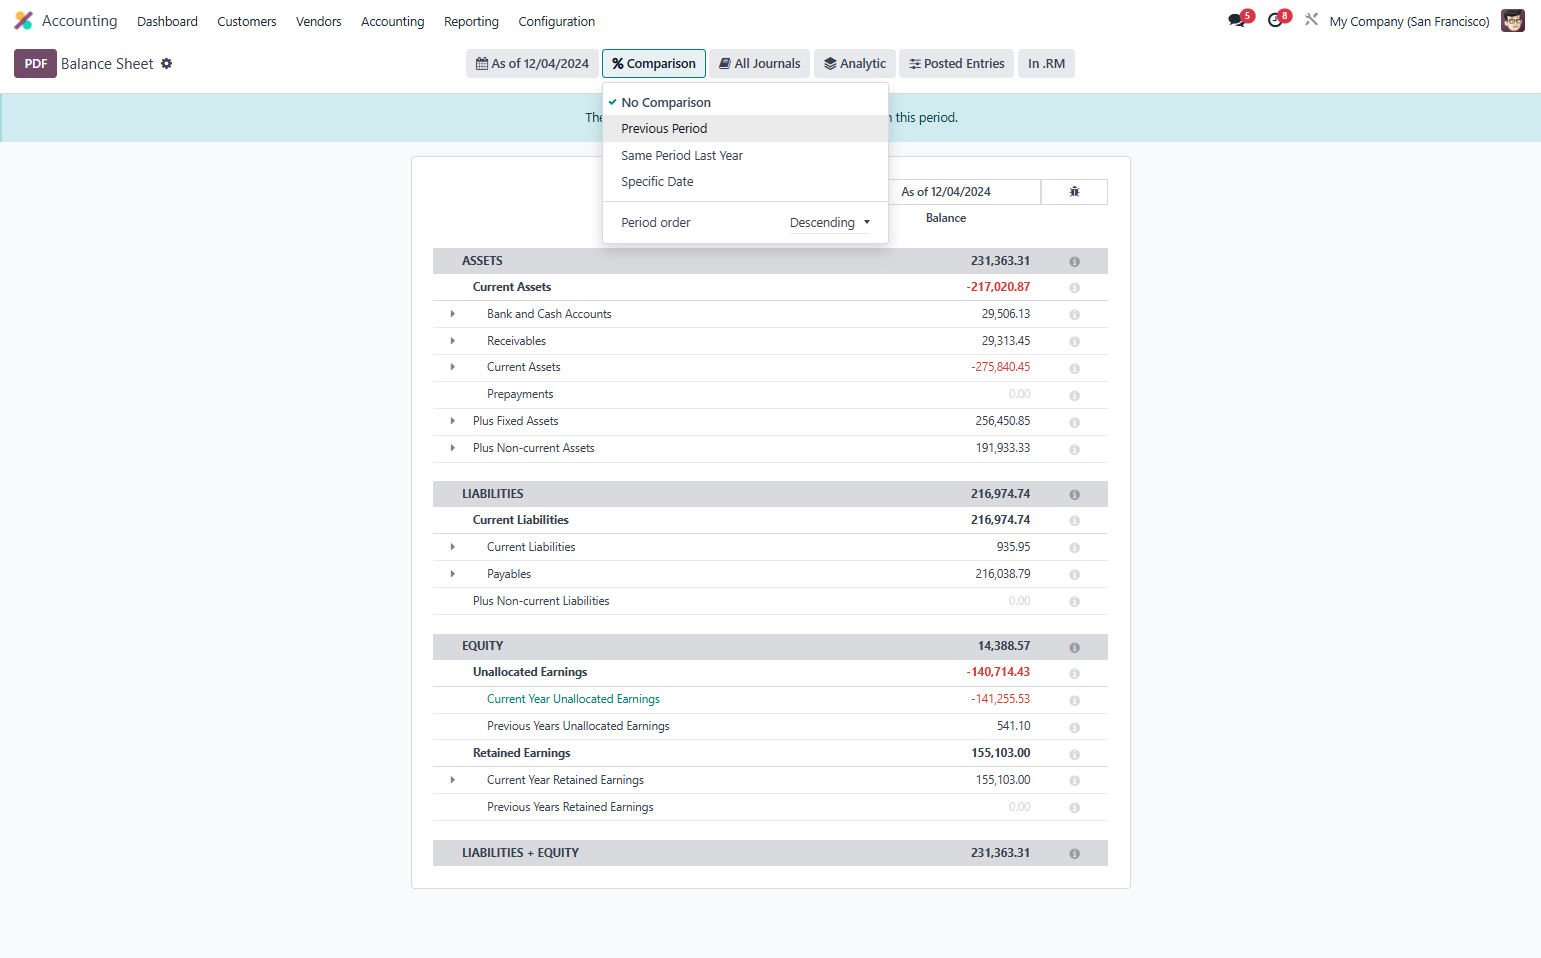1541x958 pixels.
Task: Click the info icon in the EQUITY row
Action: pyautogui.click(x=1074, y=648)
